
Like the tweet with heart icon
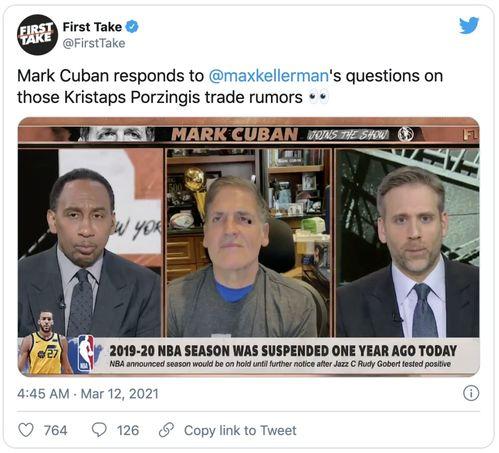tap(26, 430)
